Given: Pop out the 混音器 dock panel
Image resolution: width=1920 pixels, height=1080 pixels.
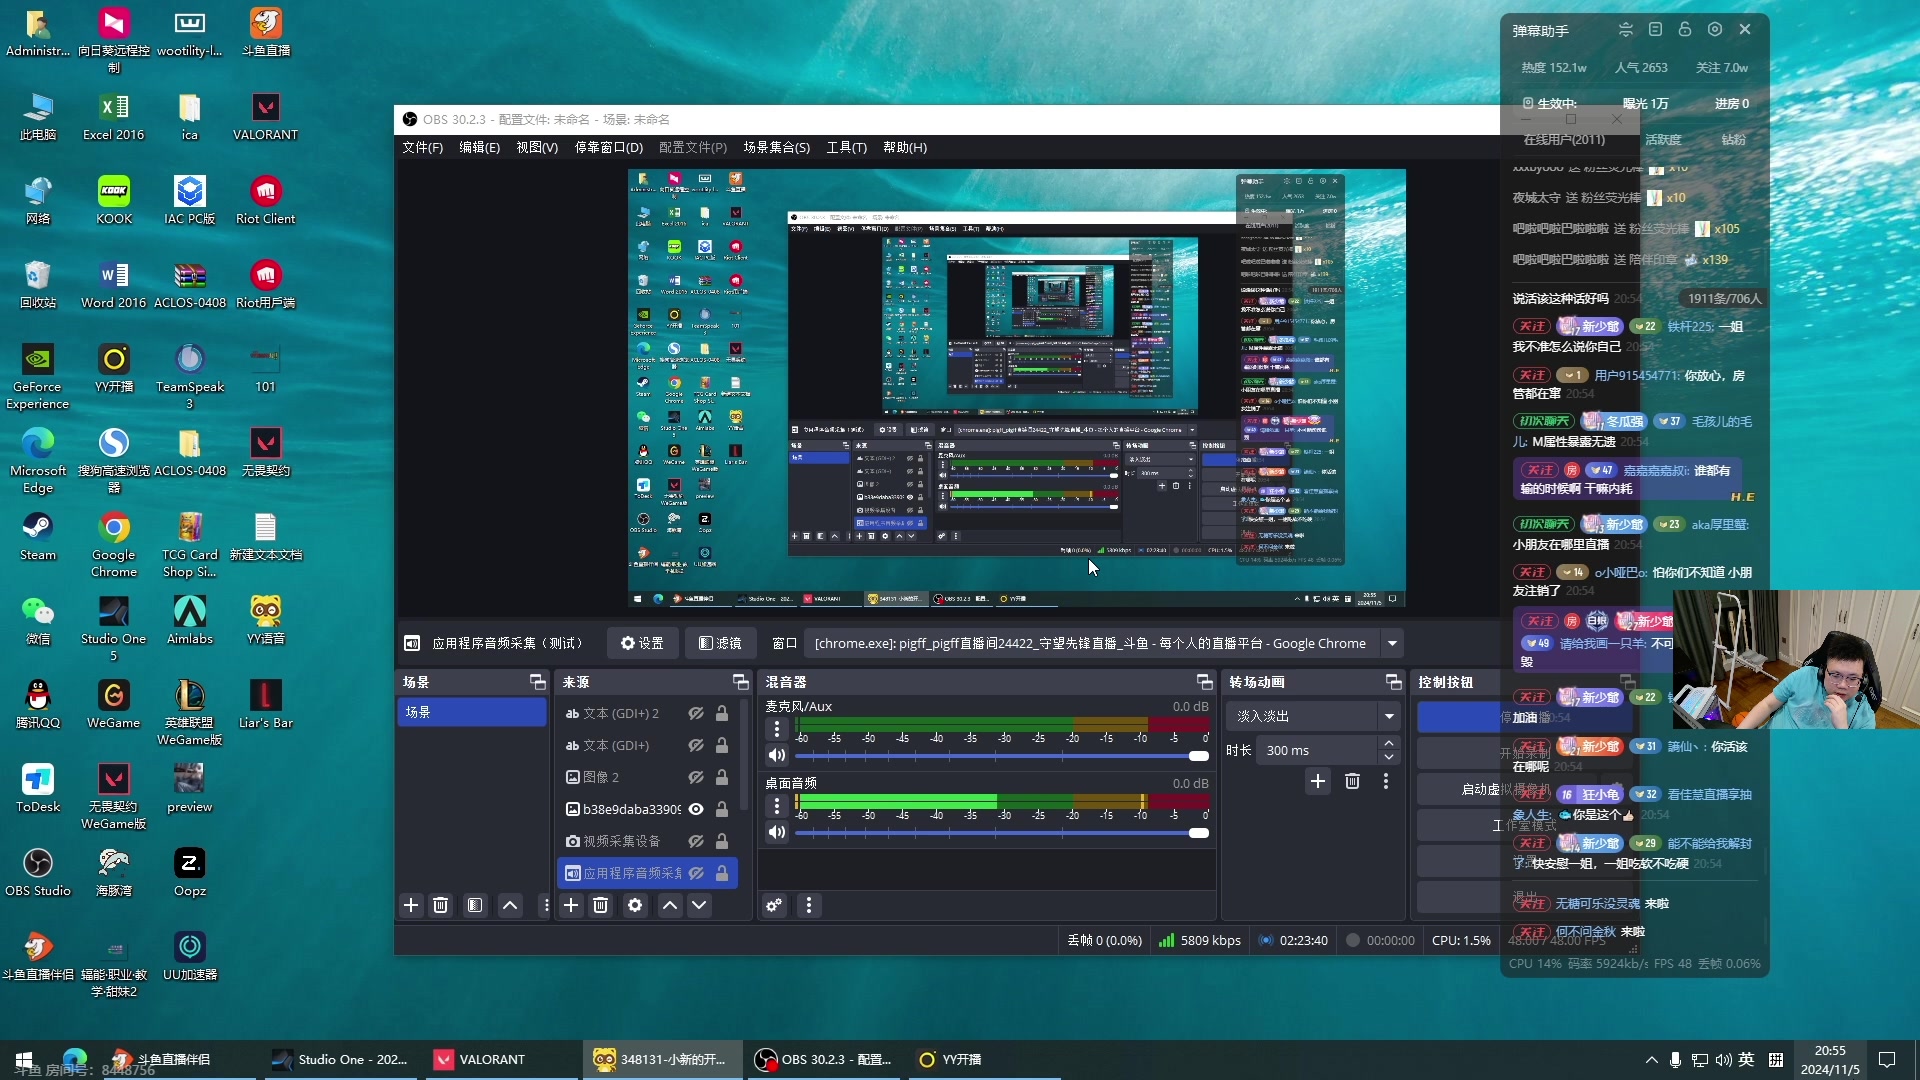Looking at the screenshot, I should [1205, 682].
